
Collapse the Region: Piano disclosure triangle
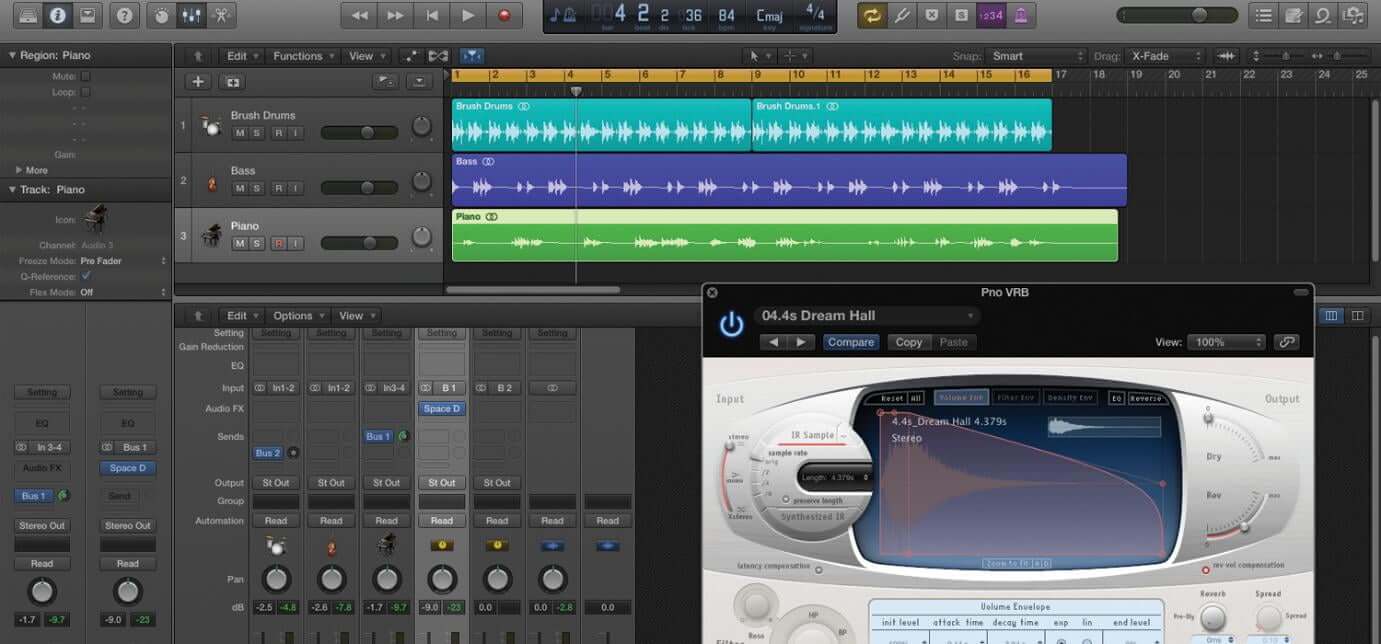click(x=12, y=56)
